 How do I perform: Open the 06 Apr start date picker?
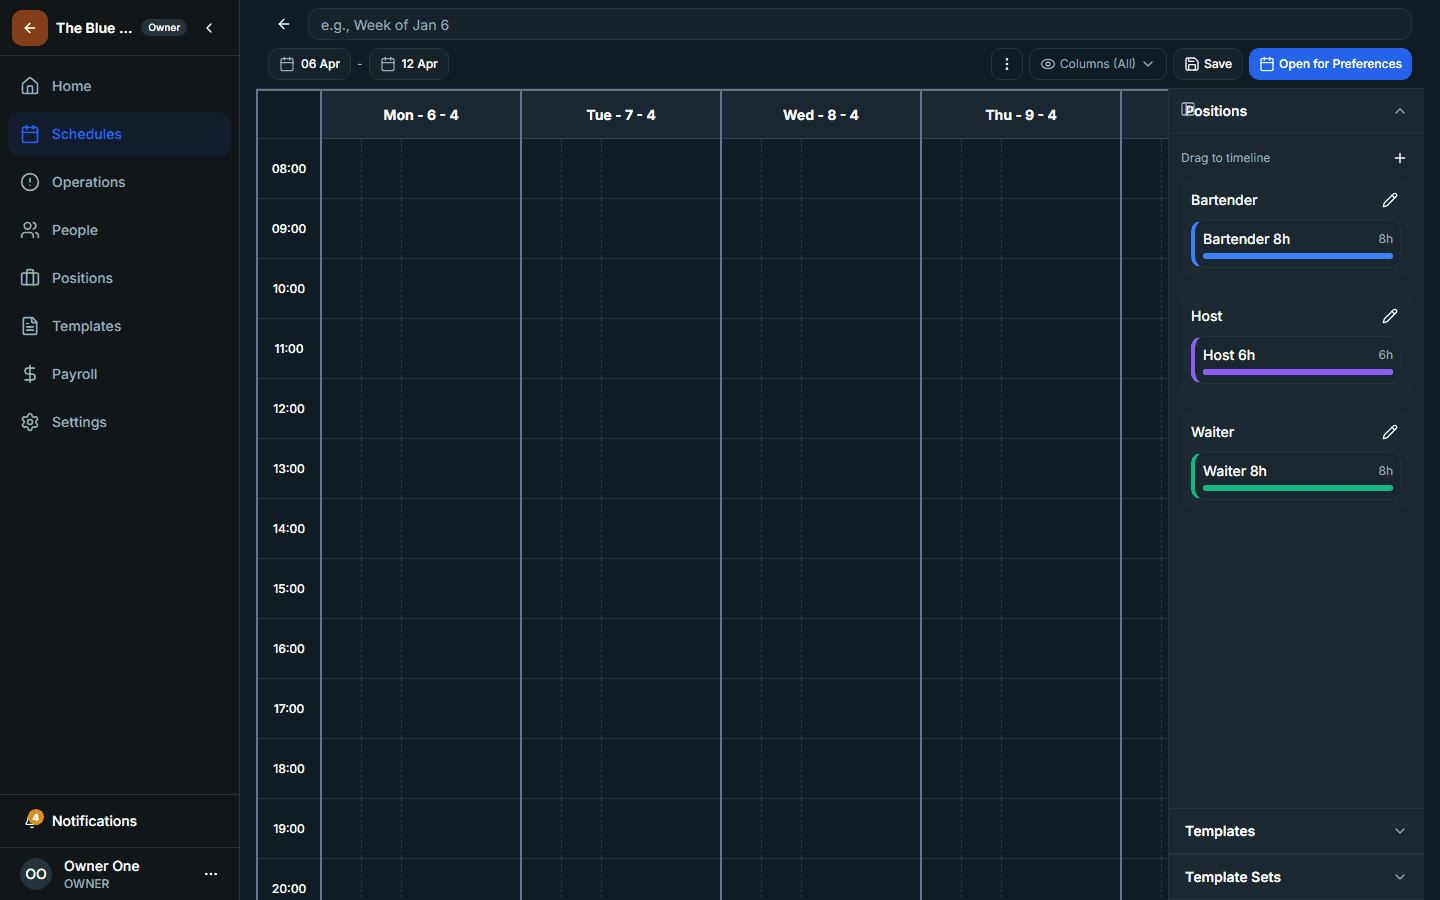coord(310,64)
